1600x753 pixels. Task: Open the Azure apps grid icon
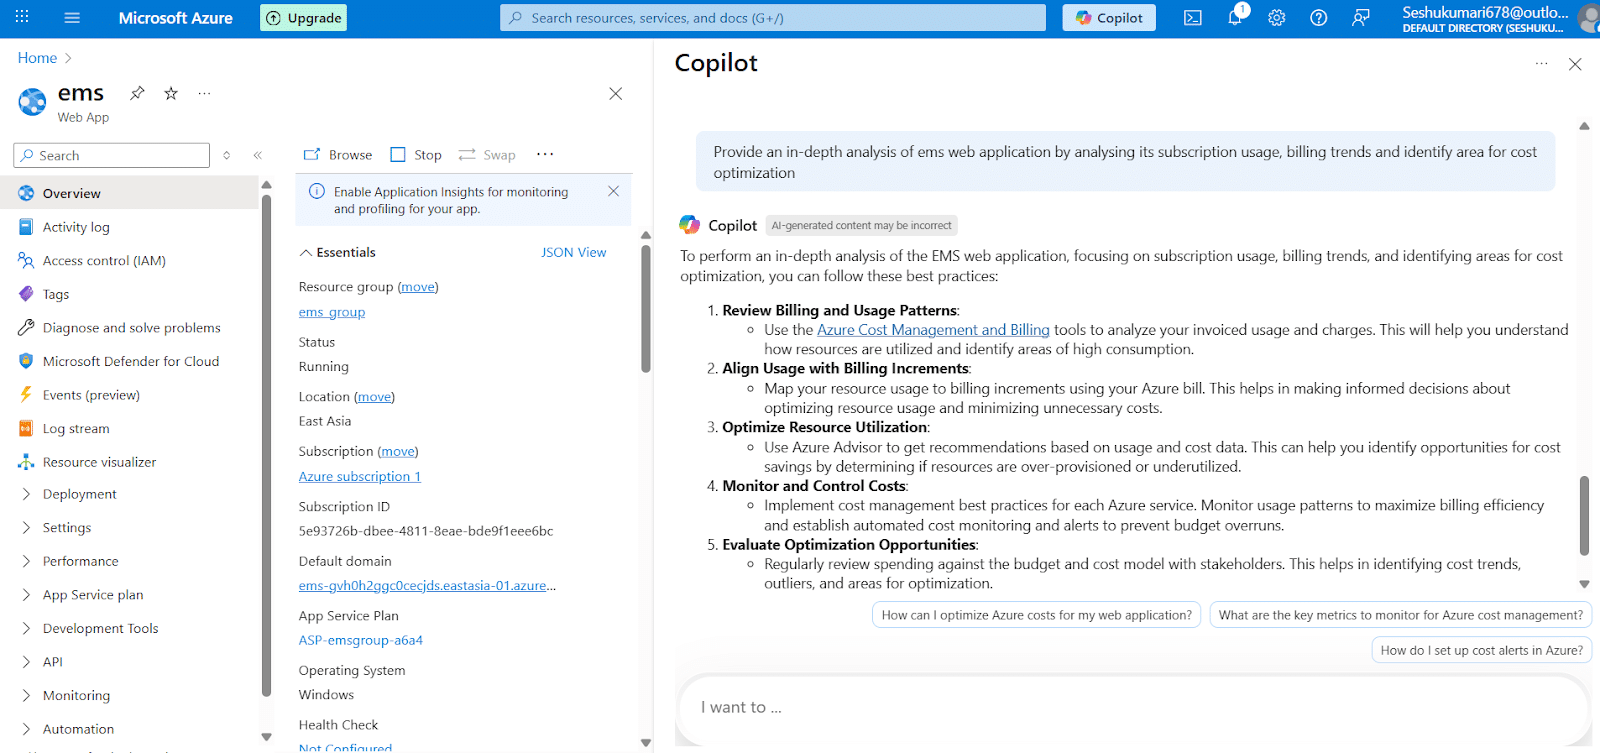[x=22, y=17]
